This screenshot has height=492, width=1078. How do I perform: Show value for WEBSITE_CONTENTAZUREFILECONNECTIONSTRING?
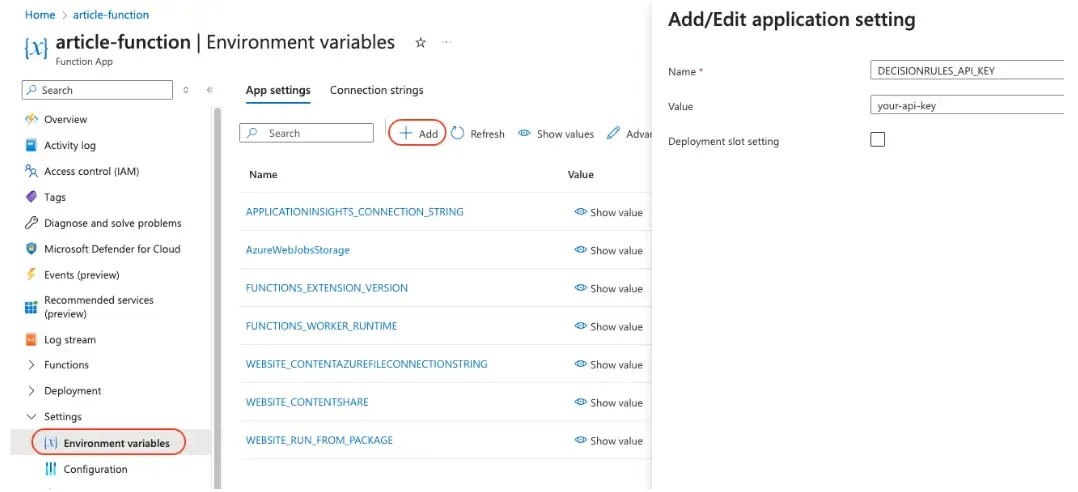[x=608, y=365]
